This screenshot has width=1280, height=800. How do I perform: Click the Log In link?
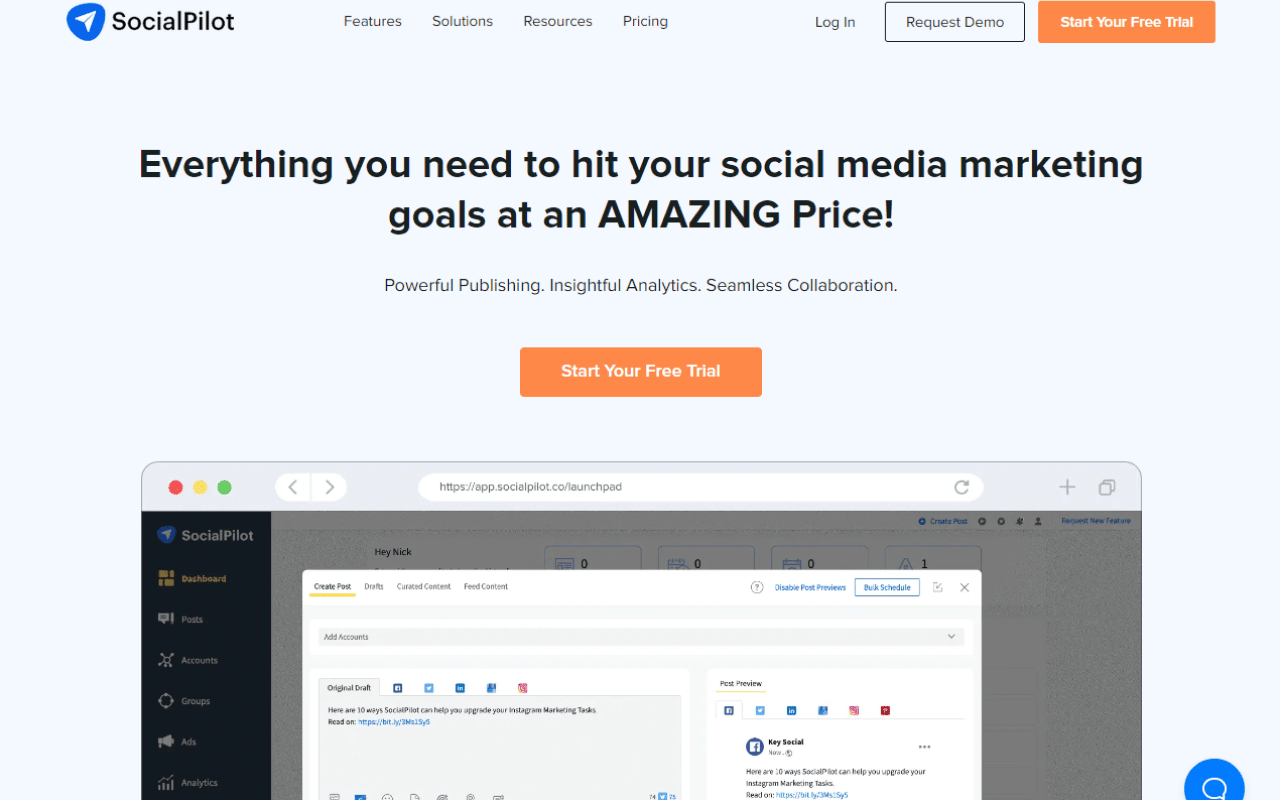(x=835, y=22)
